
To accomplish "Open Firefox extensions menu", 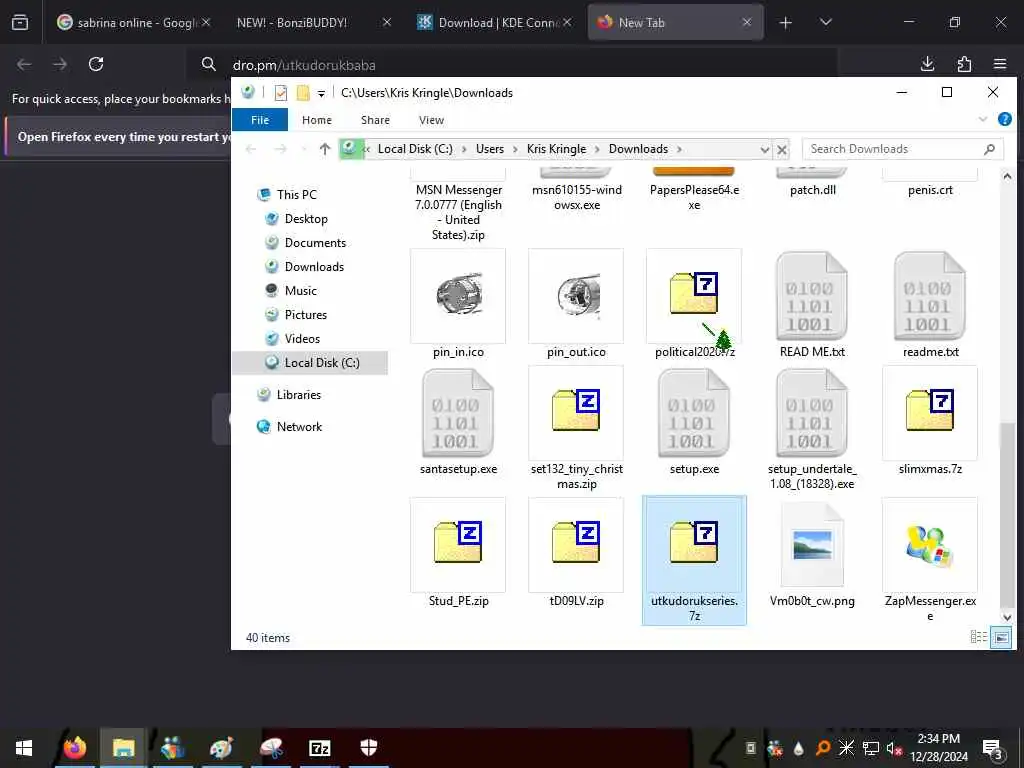I will pos(964,64).
